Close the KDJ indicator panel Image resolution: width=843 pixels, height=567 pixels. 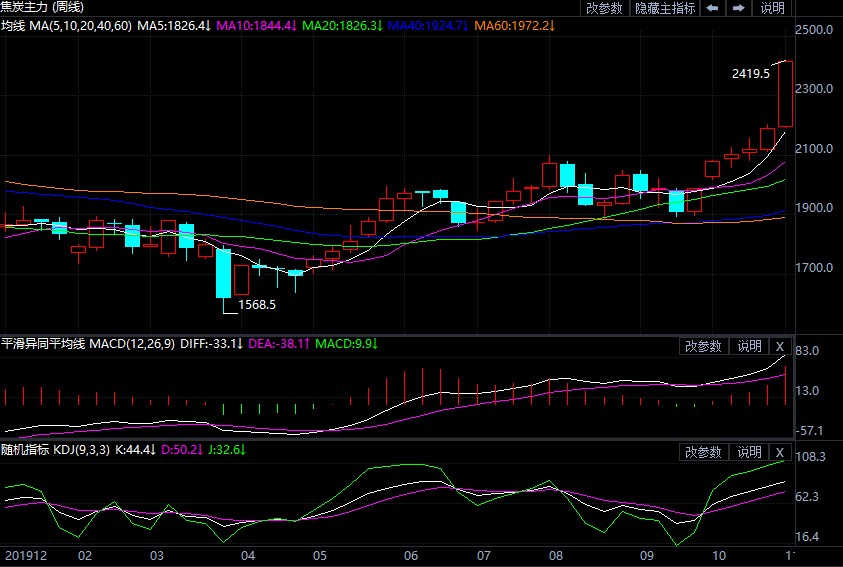tap(780, 452)
